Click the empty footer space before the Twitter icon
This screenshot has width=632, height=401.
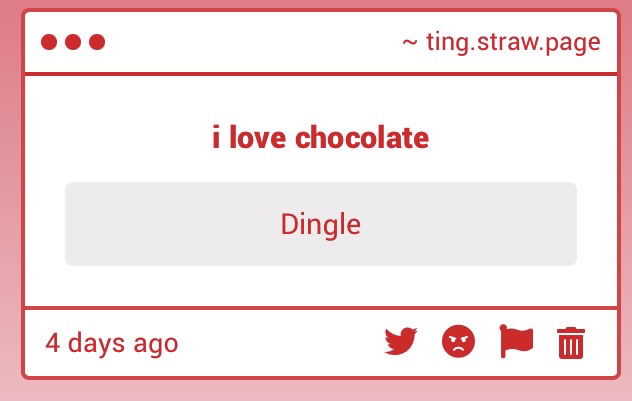point(280,343)
